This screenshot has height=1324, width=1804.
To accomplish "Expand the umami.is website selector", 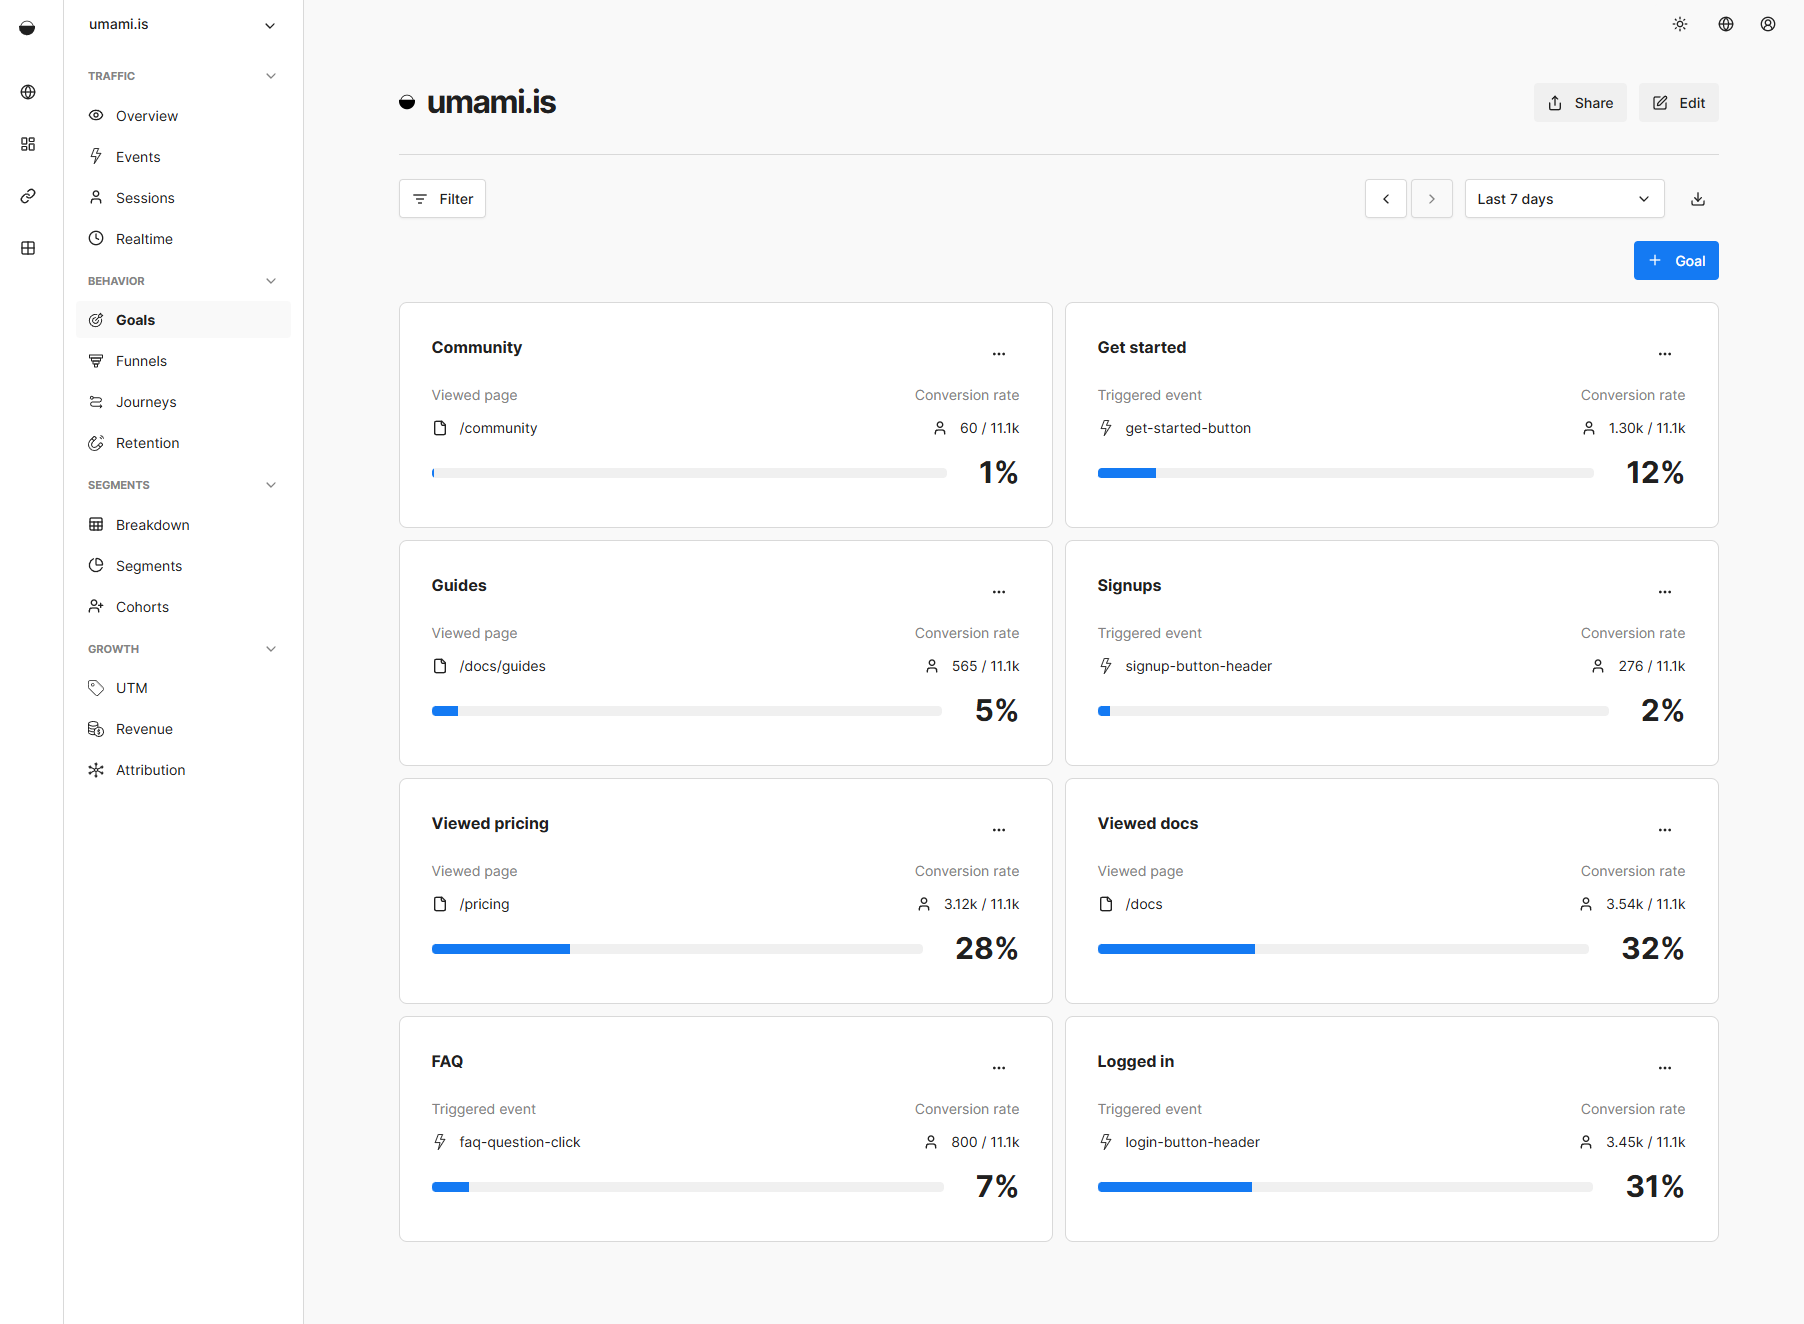I will (182, 25).
